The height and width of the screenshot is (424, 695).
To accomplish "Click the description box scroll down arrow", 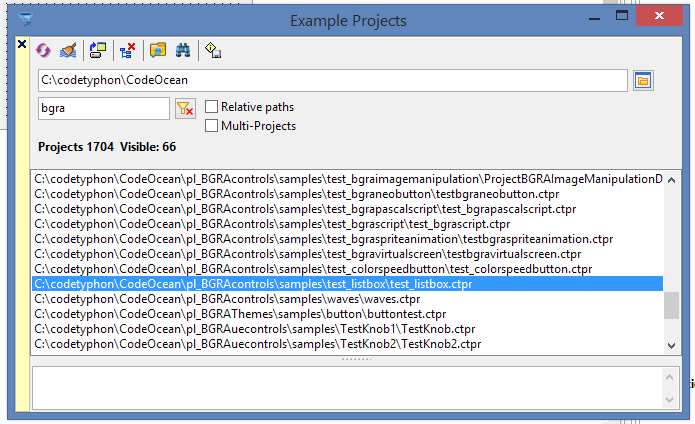I will (670, 400).
